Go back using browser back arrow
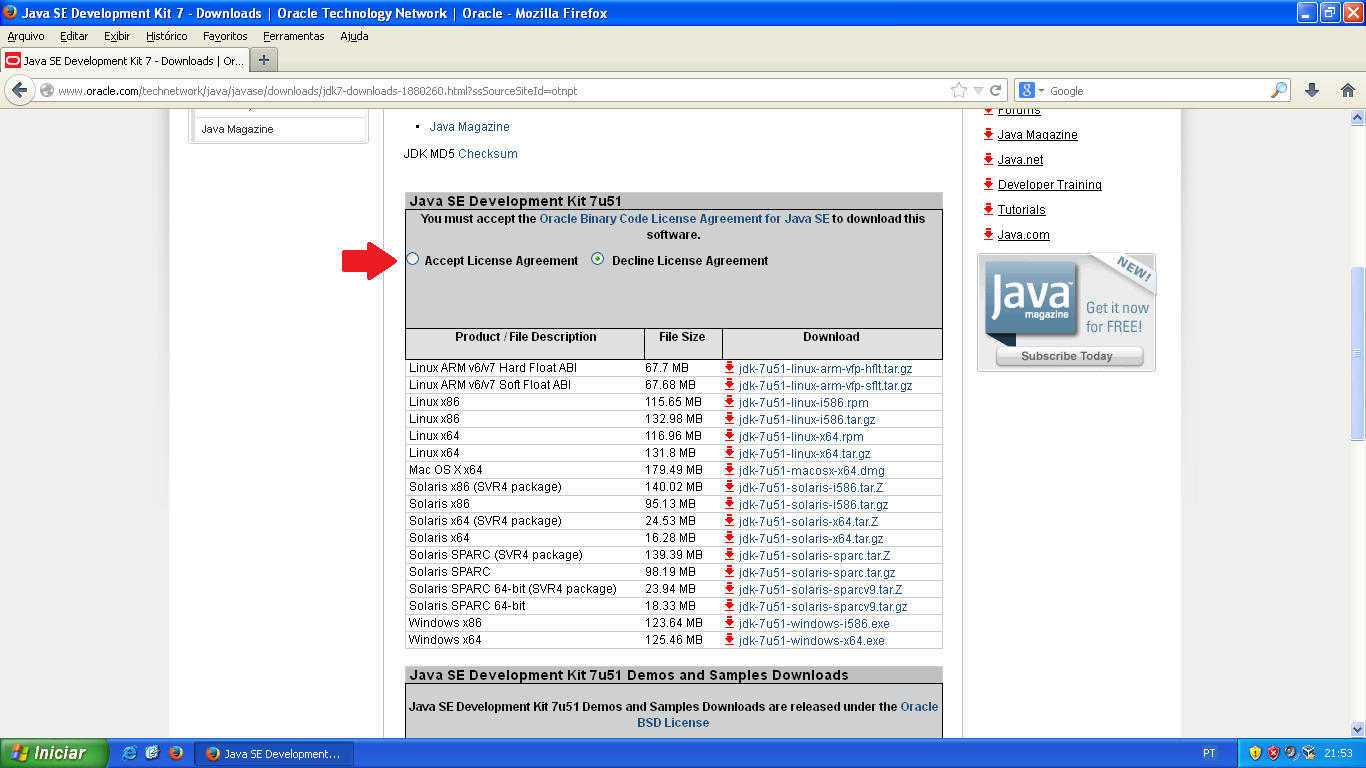The width and height of the screenshot is (1366, 768). (x=18, y=90)
